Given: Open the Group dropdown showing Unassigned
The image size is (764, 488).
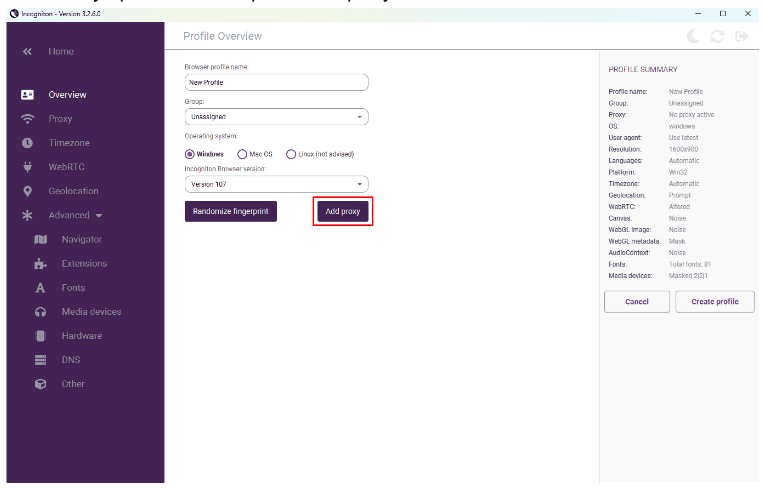Looking at the screenshot, I should 276,117.
